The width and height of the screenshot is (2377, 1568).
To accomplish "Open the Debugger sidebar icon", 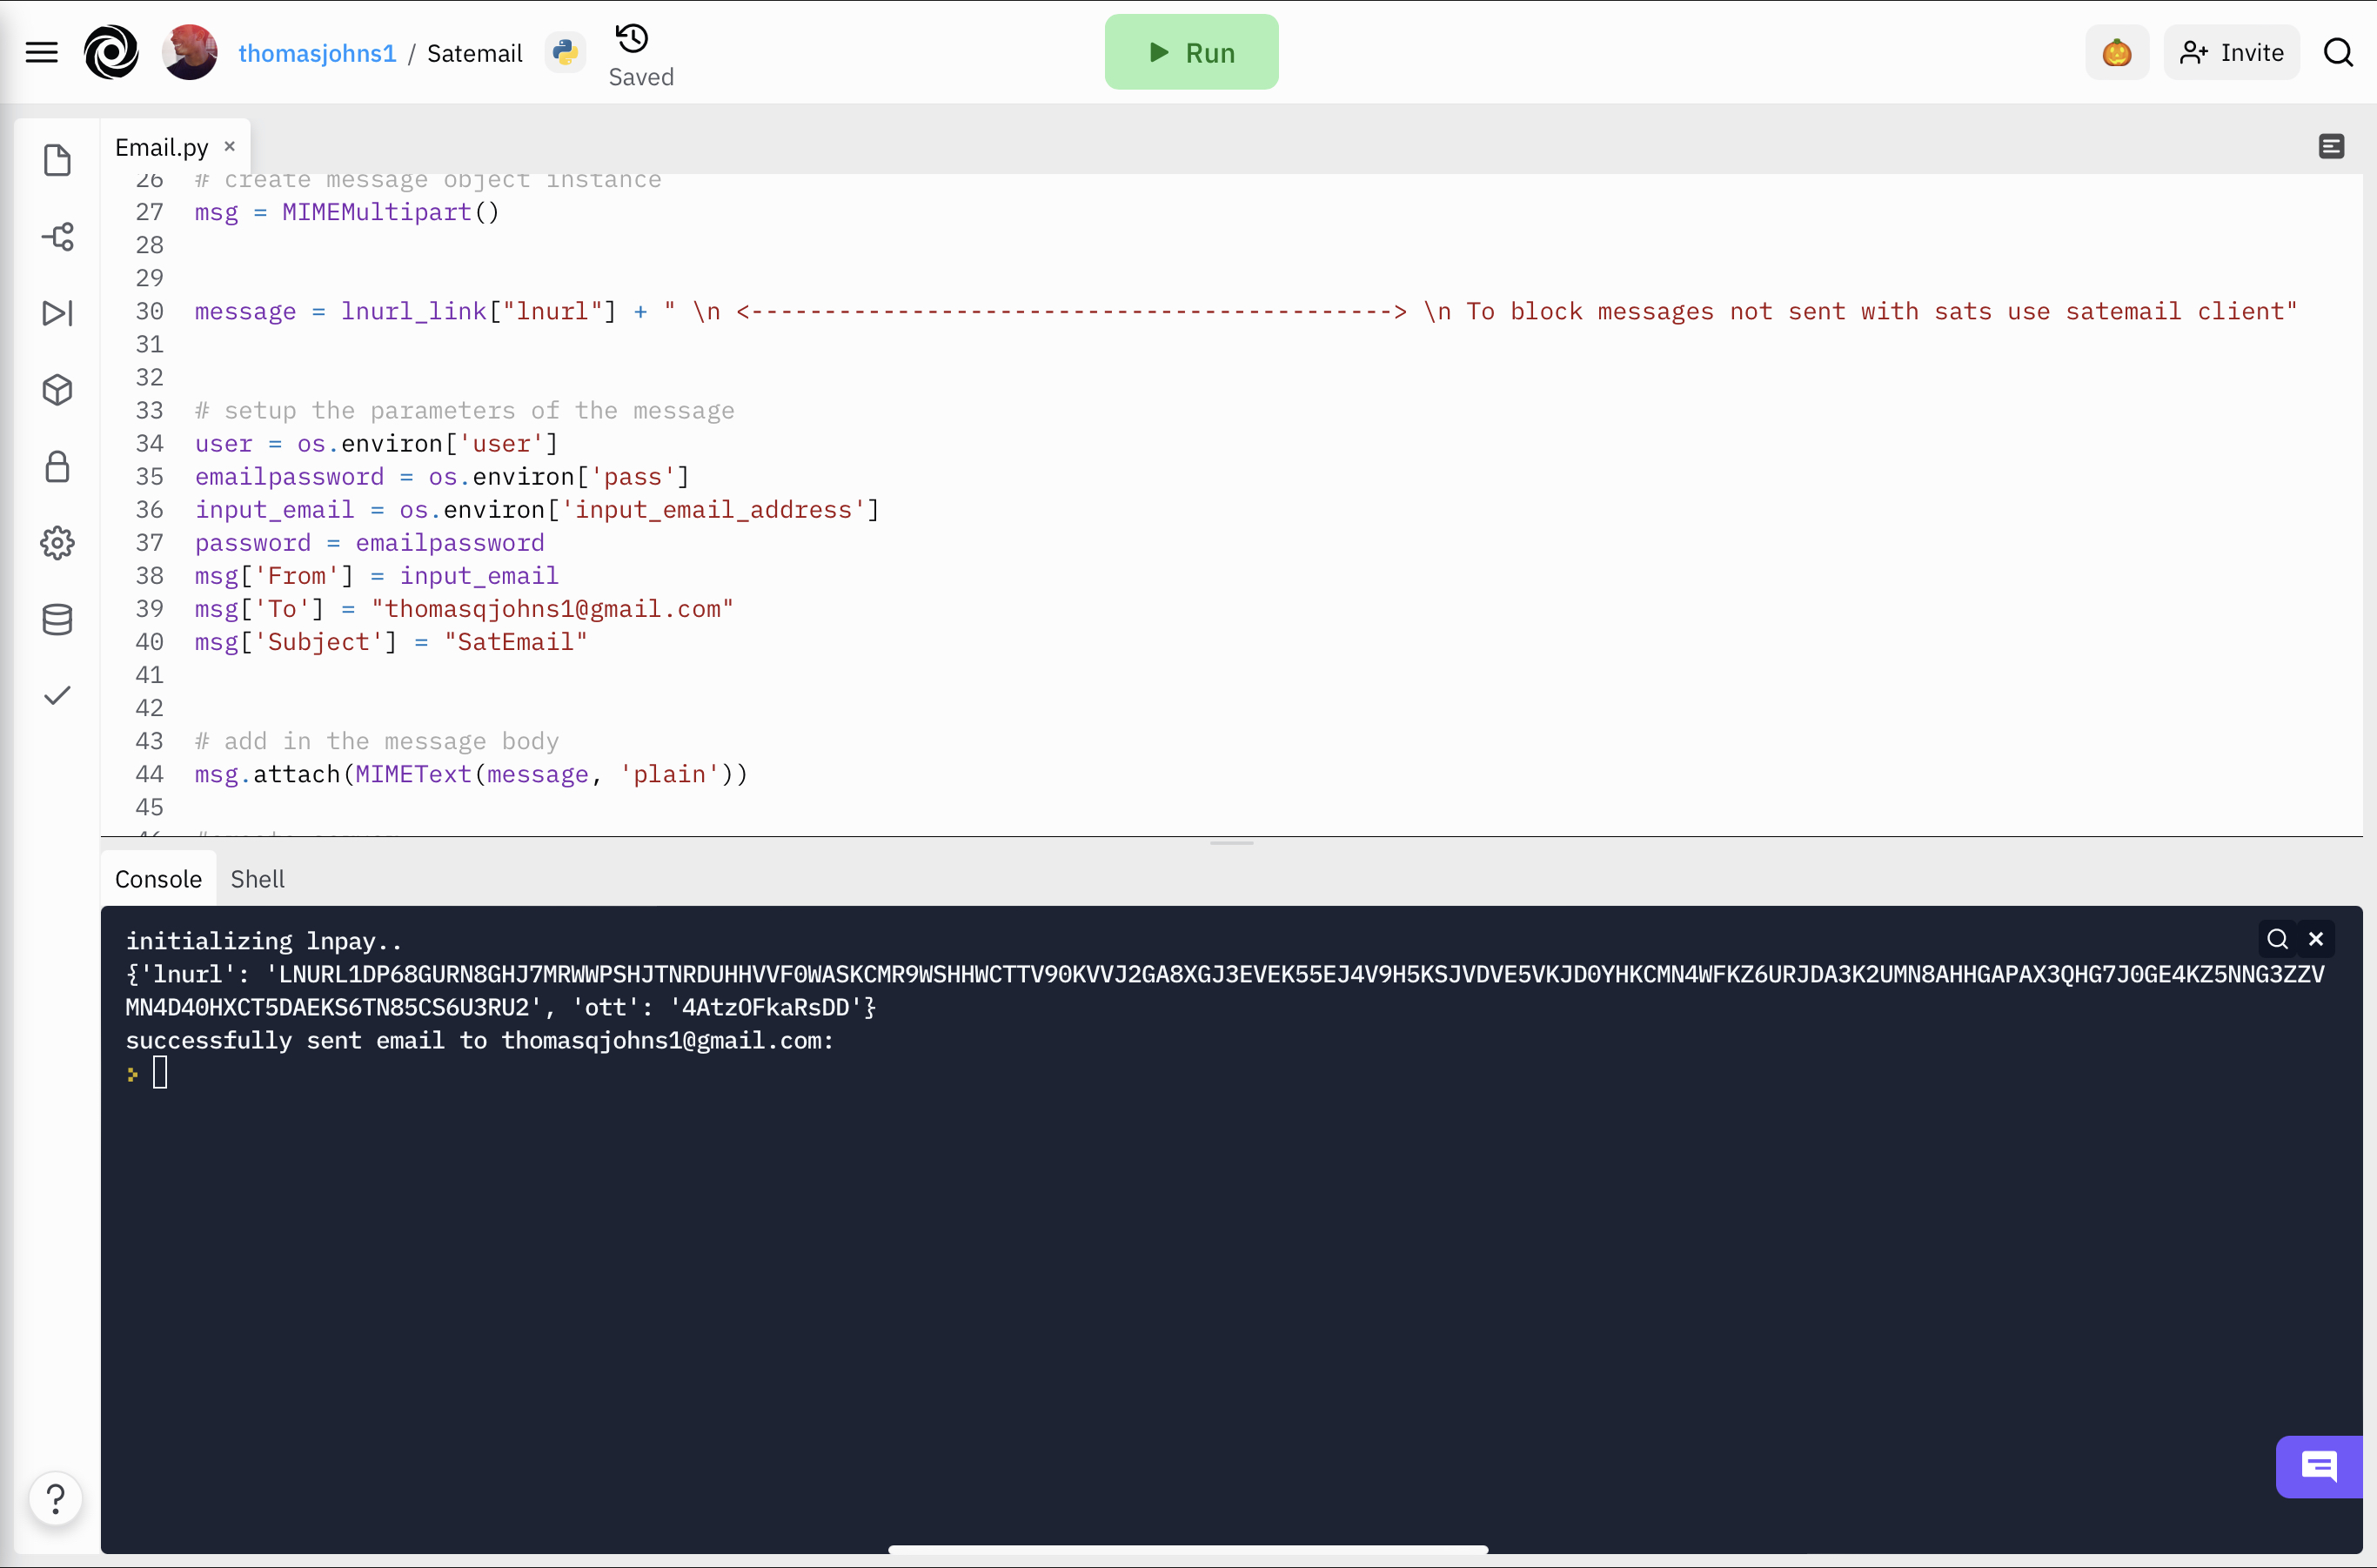I will click(57, 313).
